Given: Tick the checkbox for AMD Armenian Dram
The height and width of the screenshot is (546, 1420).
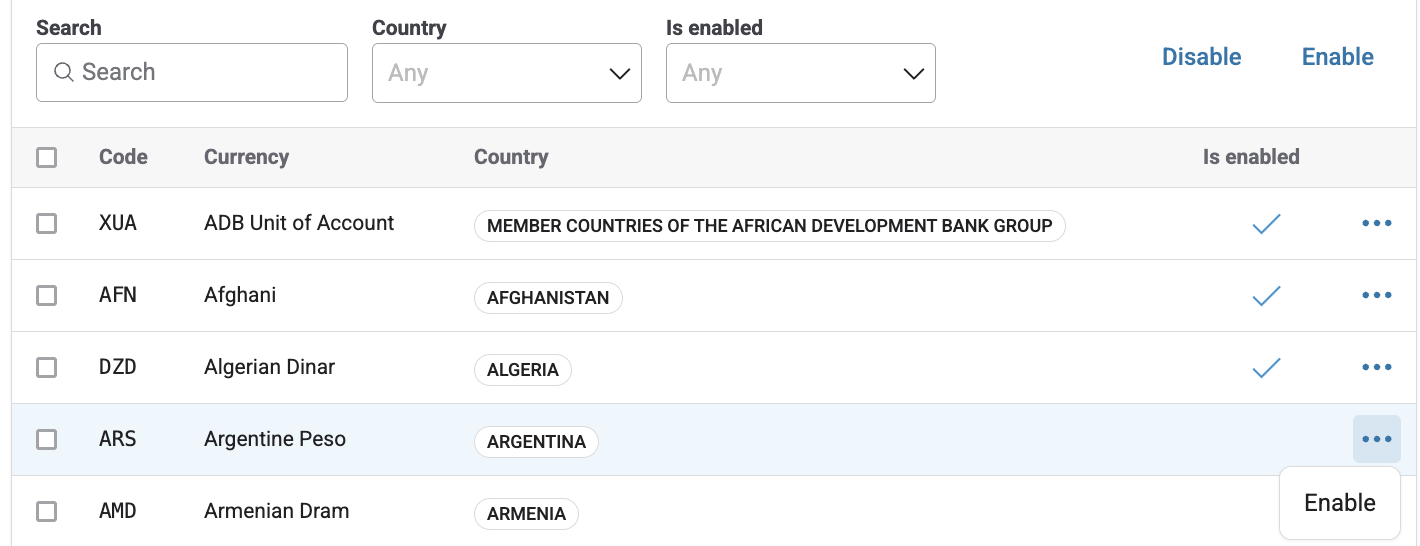Looking at the screenshot, I should (x=46, y=511).
